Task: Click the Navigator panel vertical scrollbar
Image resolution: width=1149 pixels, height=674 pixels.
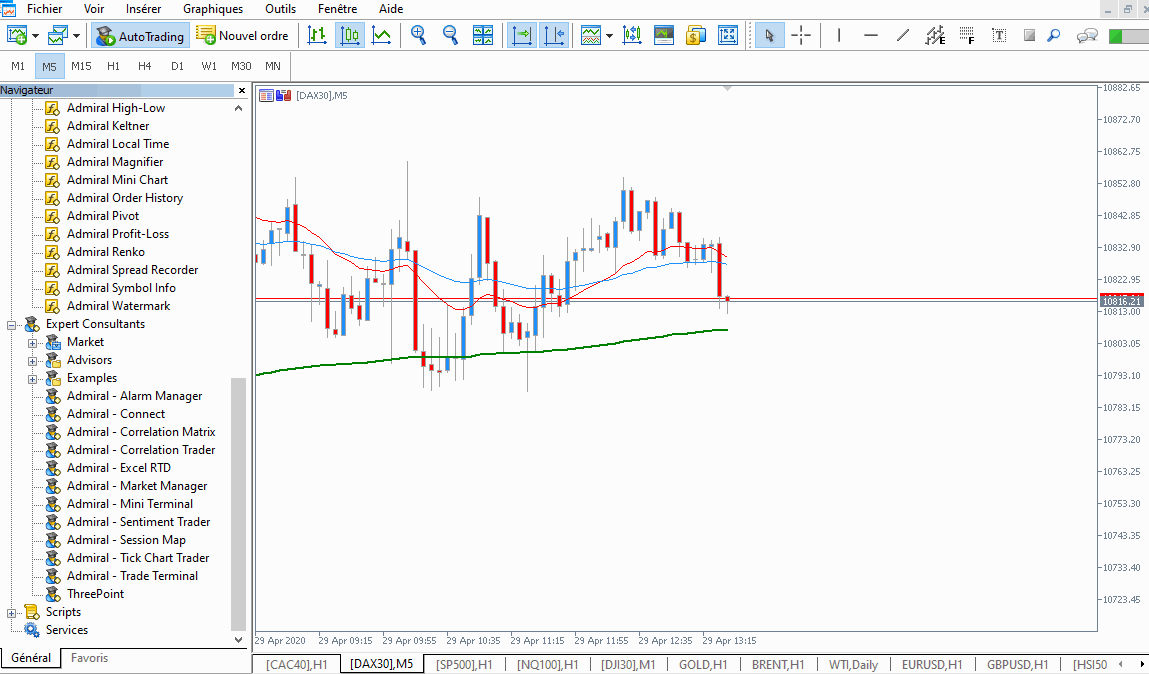Action: click(238, 500)
